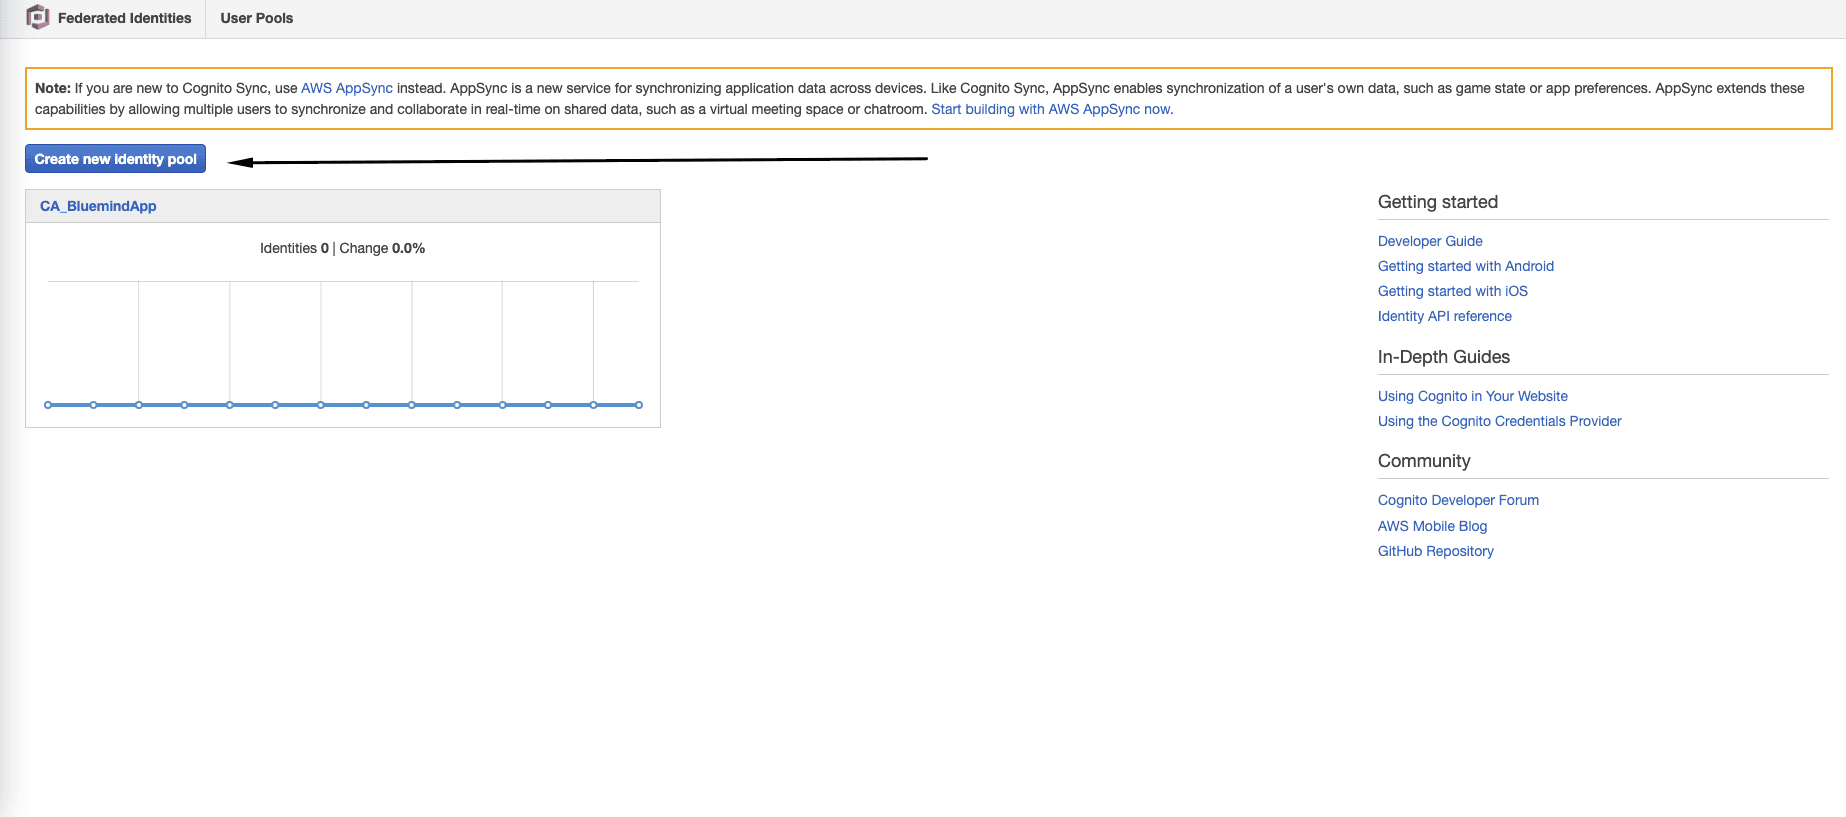Visit the Cognito Developer Forum

pos(1458,500)
